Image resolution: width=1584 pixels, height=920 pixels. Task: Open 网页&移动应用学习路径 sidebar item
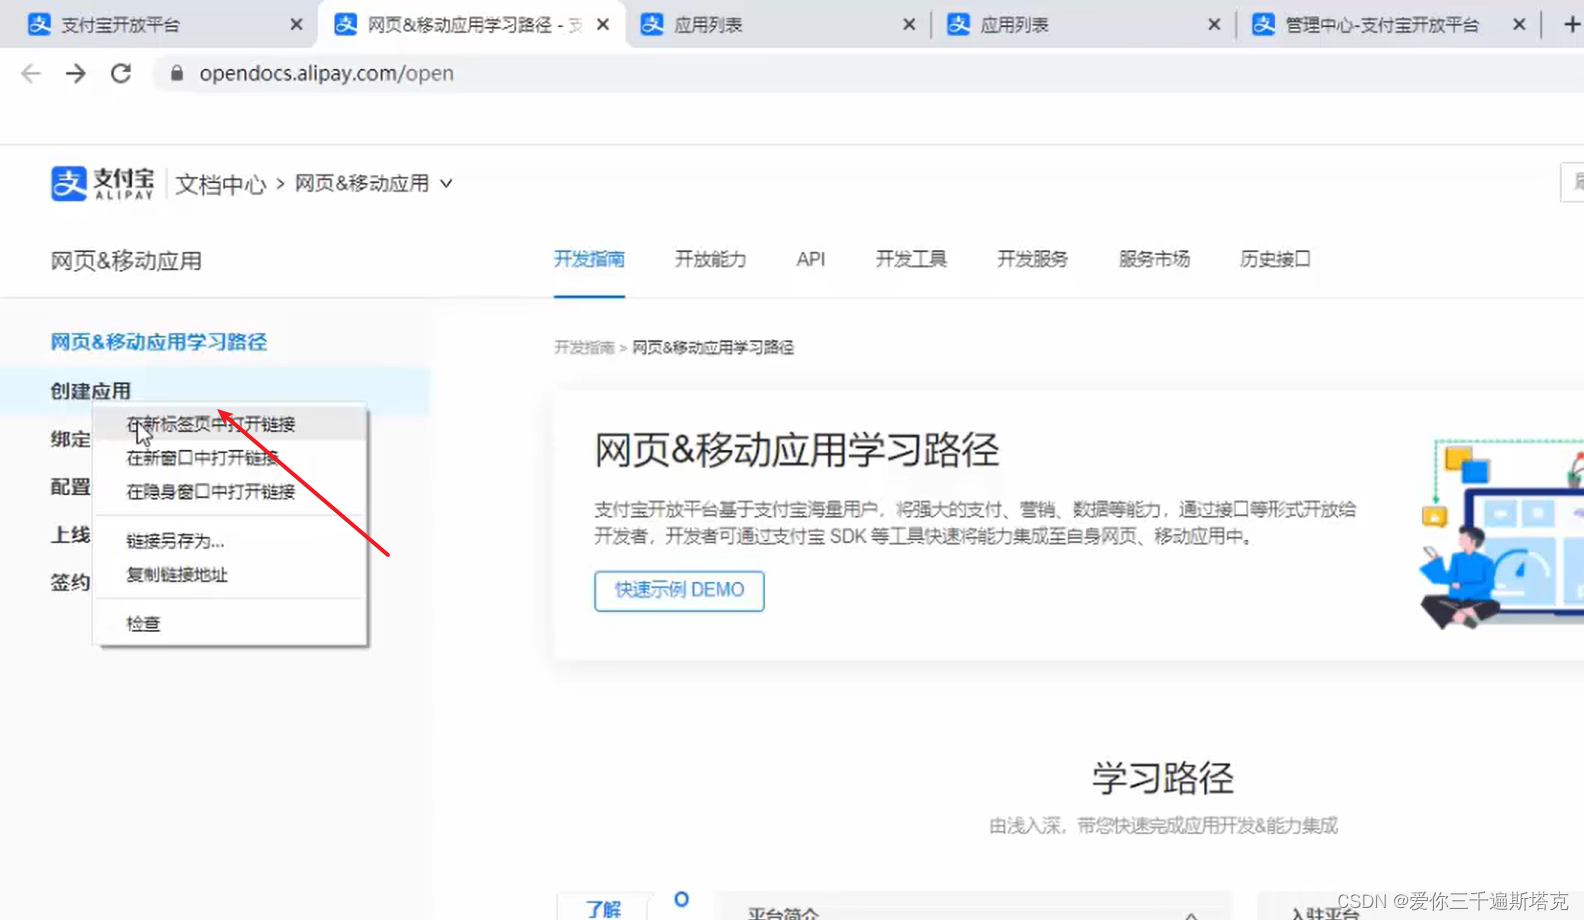tap(158, 342)
